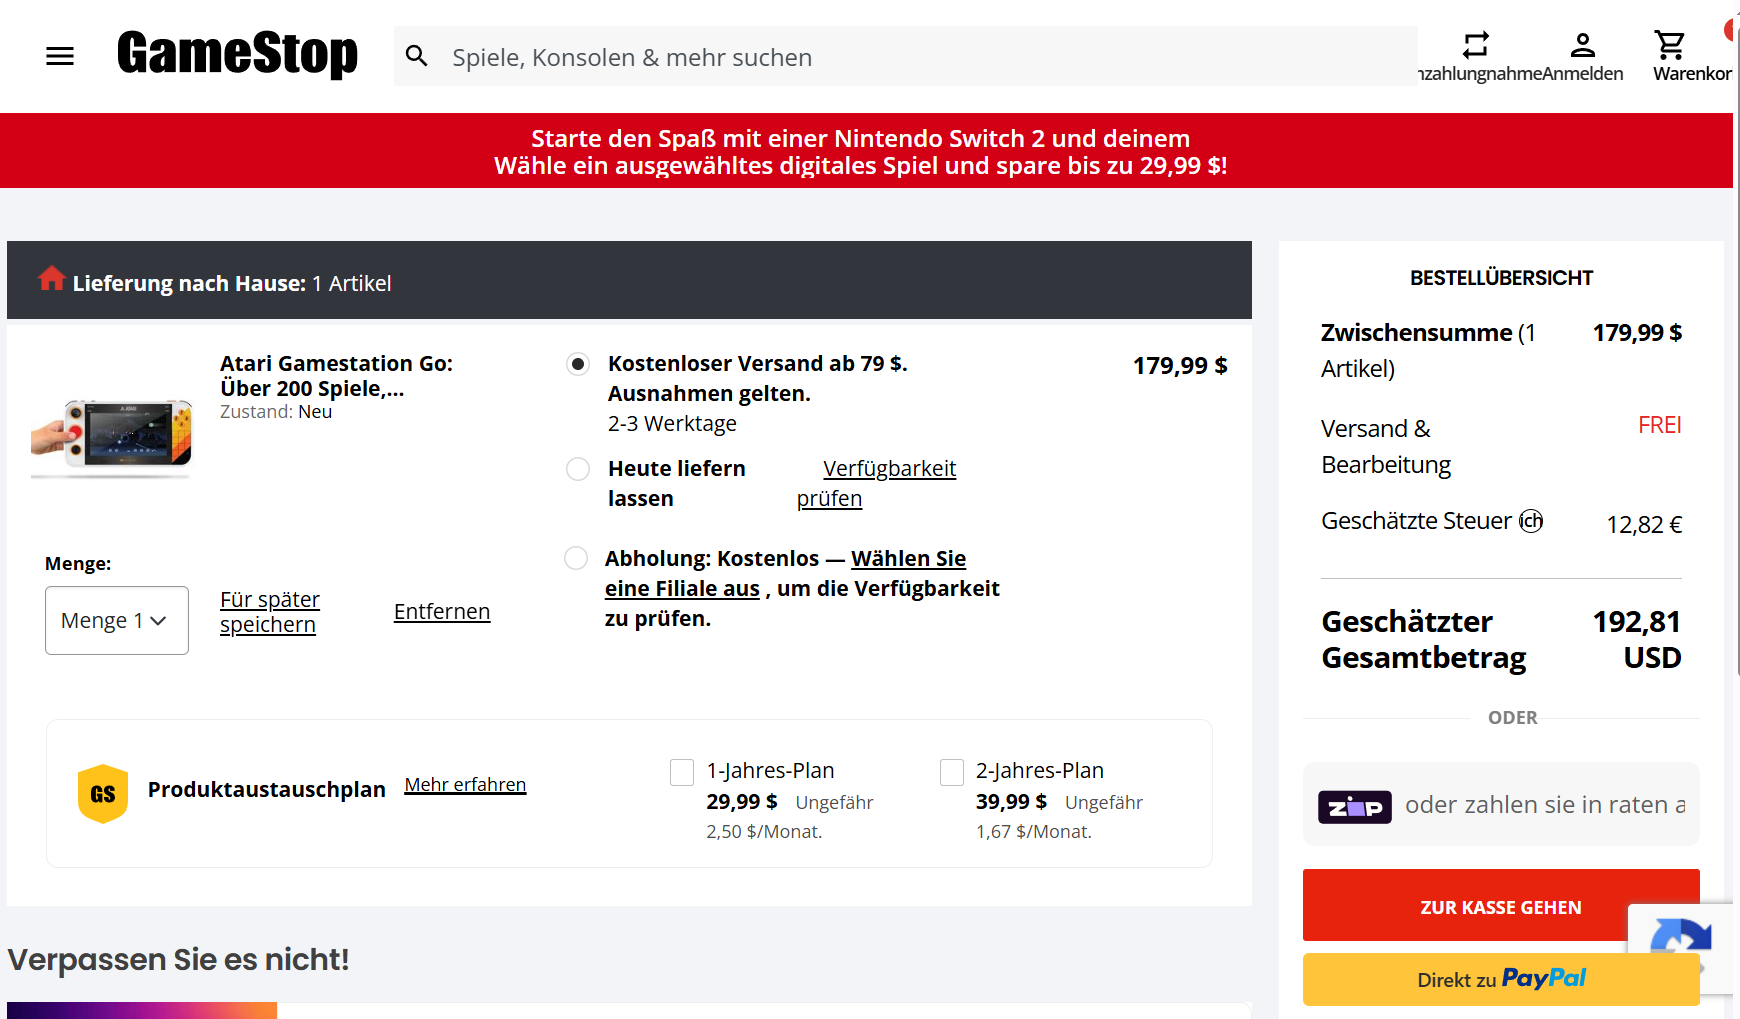Image resolution: width=1740 pixels, height=1019 pixels.
Task: Click the 'Verpassen Sie es nicht!' heading
Action: pos(178,959)
